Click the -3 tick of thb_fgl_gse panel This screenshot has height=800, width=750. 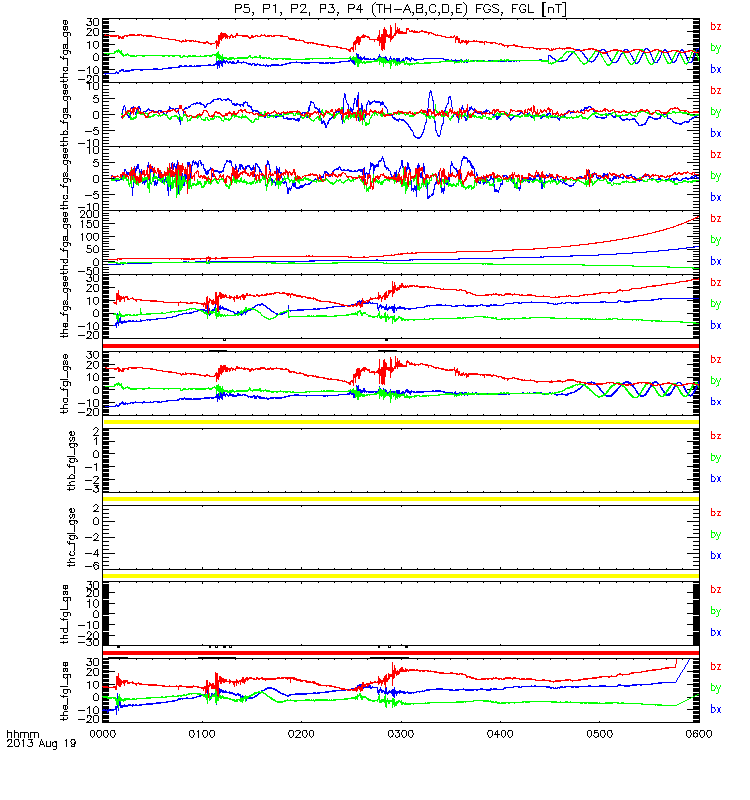tap(92, 489)
